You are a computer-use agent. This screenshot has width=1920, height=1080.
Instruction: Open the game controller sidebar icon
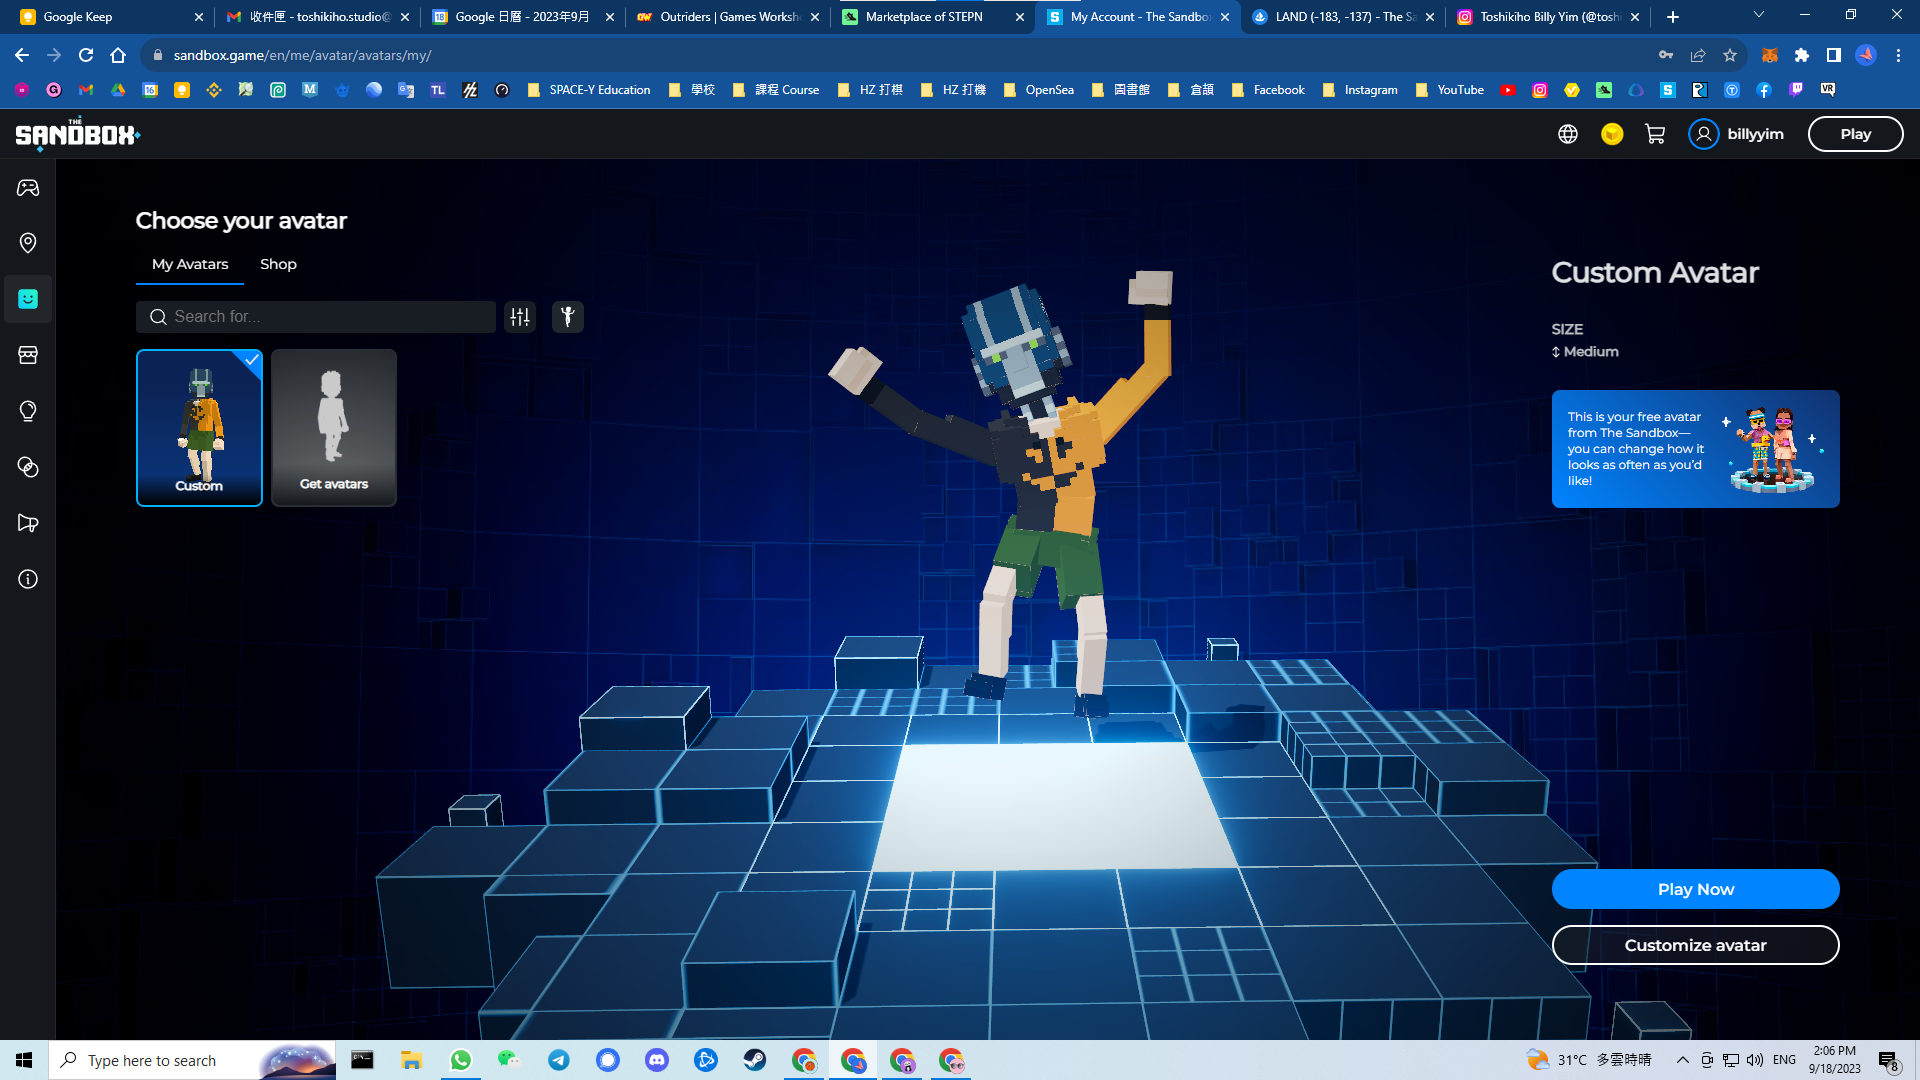pos(28,187)
